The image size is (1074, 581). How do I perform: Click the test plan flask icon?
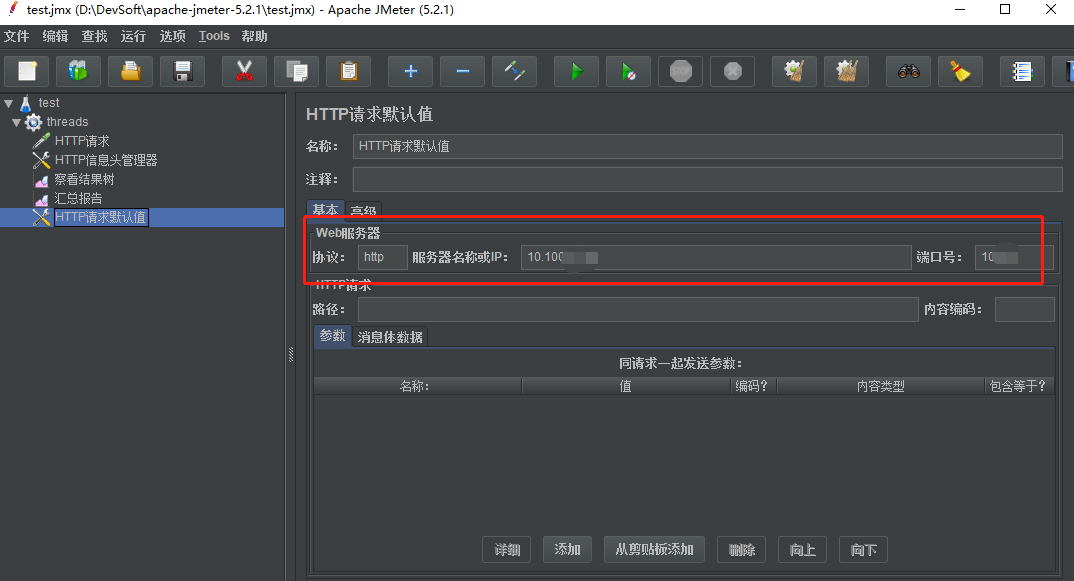coord(25,103)
